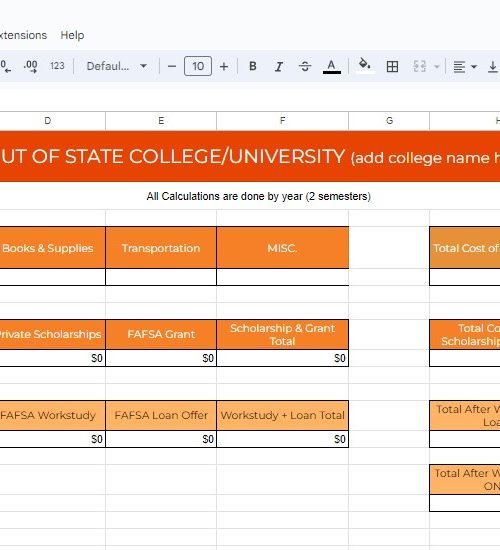The image size is (500, 550).
Task: Select the Books & Supplies header cell
Action: click(52, 248)
